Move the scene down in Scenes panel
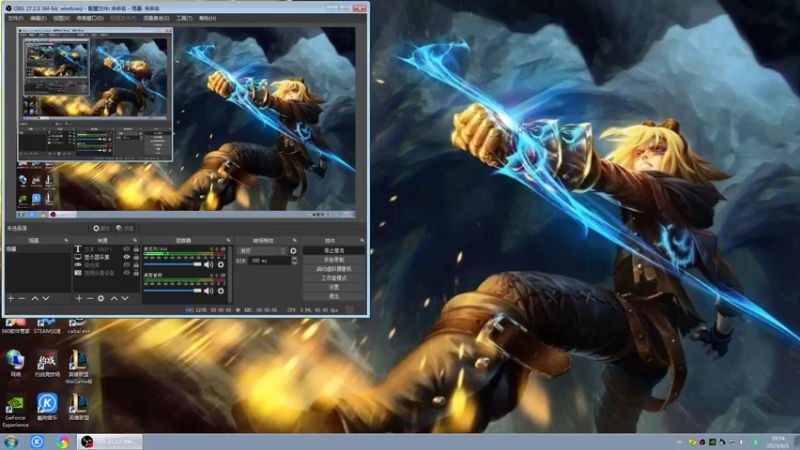 [46, 298]
